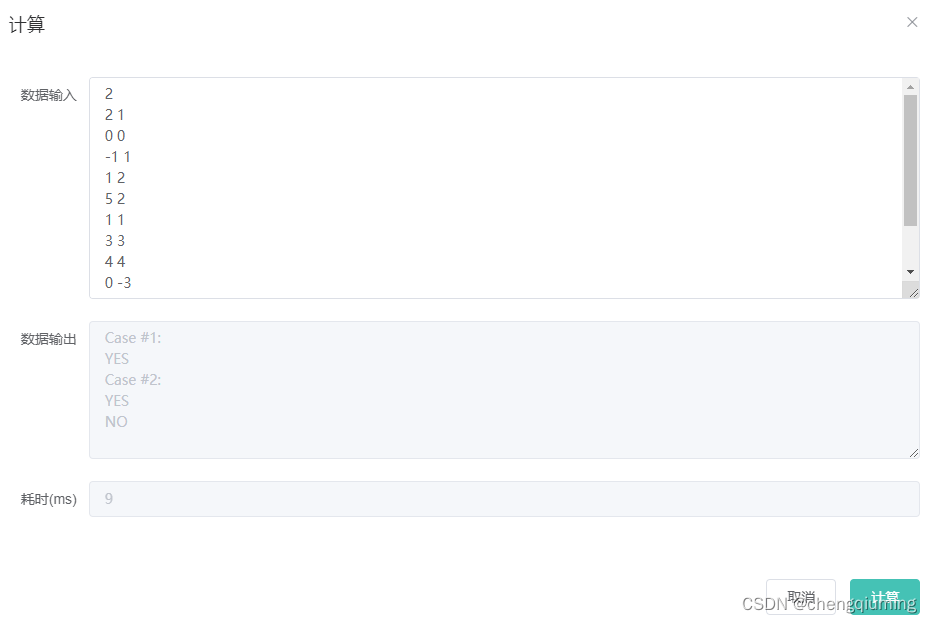Screen dimensions: 932x623
Task: Click the empty scrollbar track below the thumb
Action: 910,246
